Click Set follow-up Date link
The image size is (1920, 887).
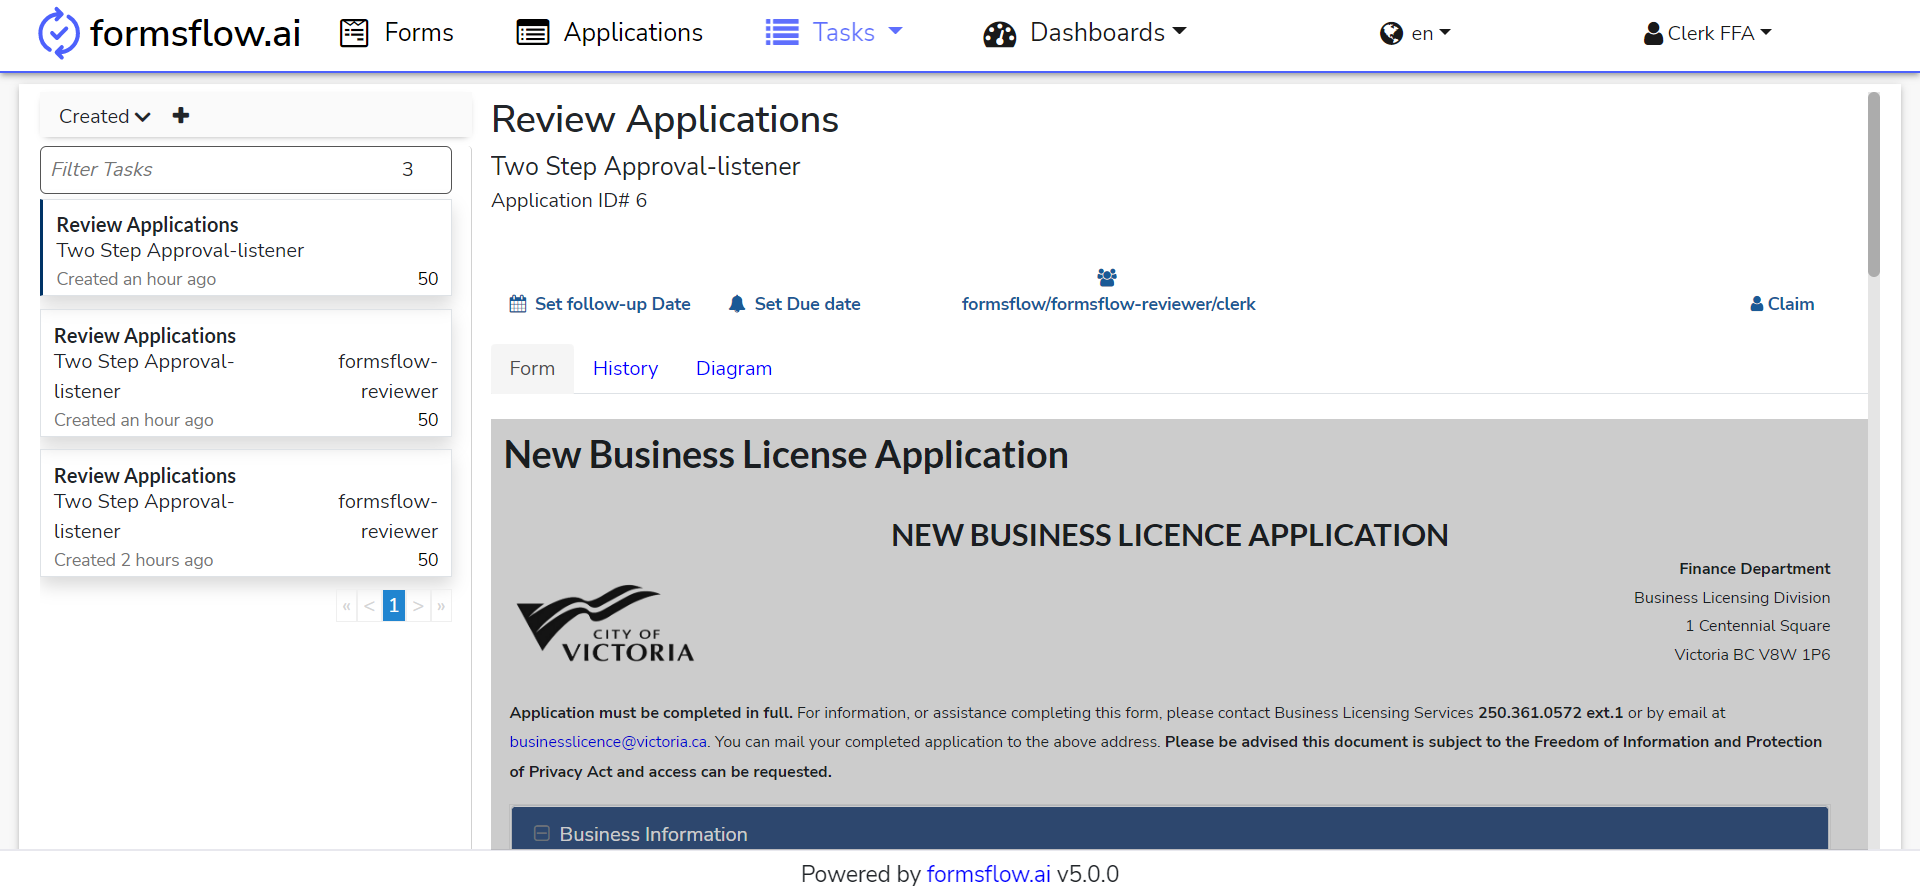click(600, 304)
